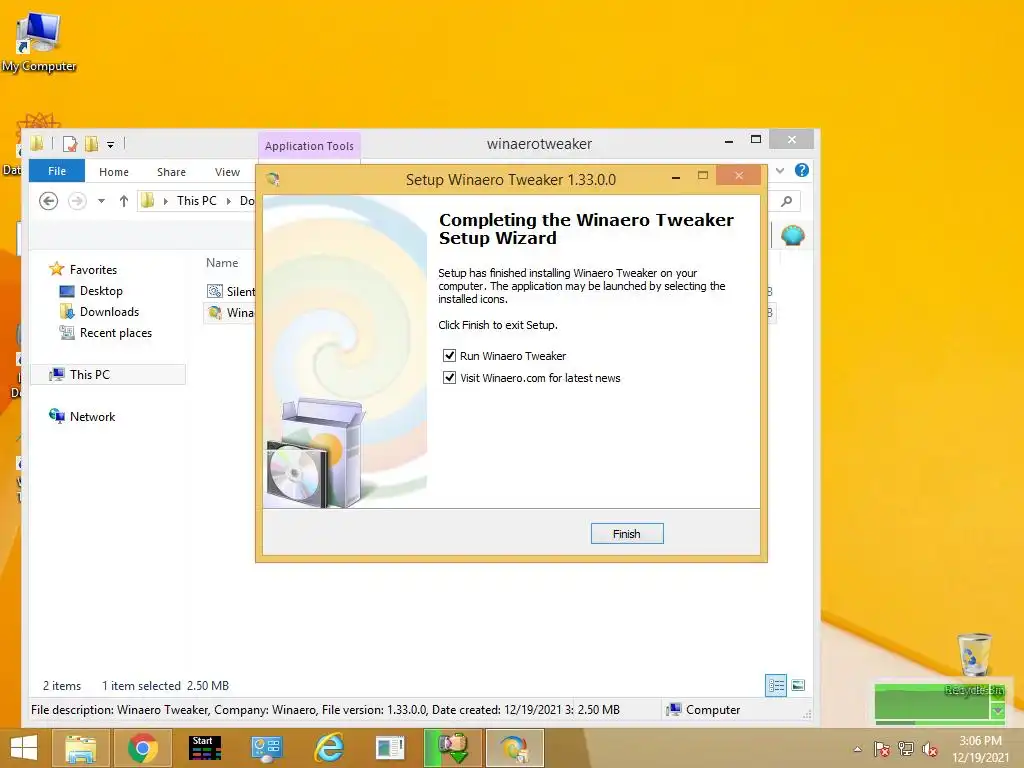Open the Customize Quick Access Toolbar dropdown
1024x768 pixels.
click(110, 144)
